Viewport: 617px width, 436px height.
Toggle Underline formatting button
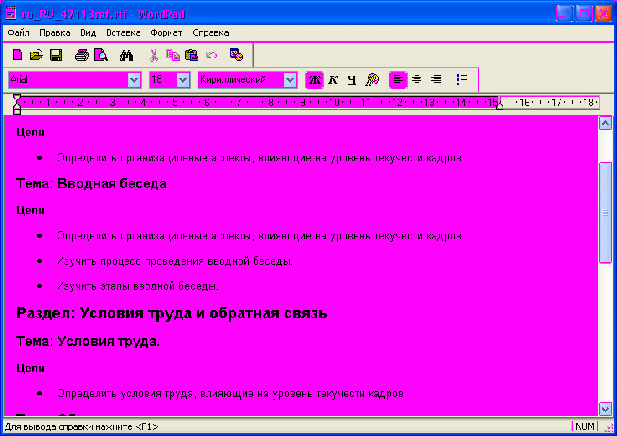point(351,80)
